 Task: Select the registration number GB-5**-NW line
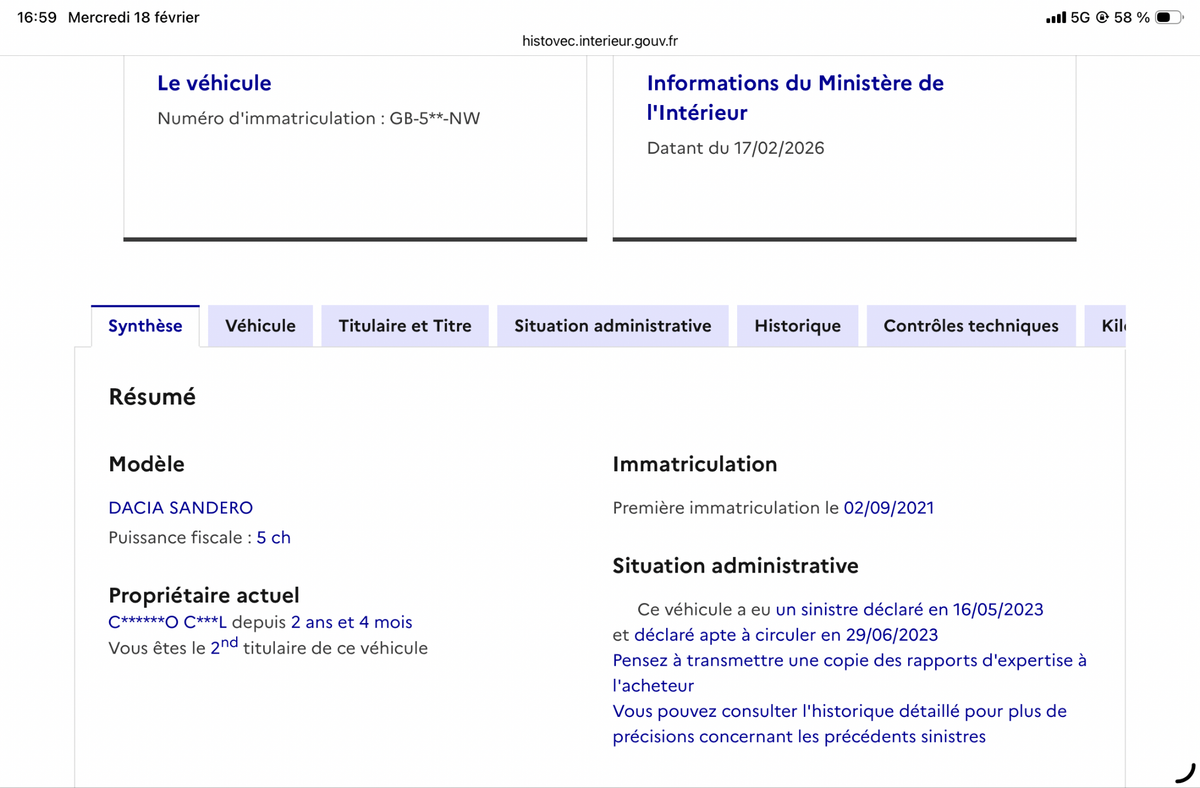click(319, 118)
